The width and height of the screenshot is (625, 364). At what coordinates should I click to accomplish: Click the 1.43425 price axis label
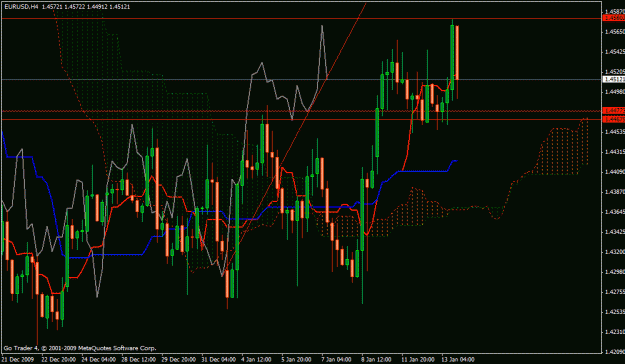(614, 232)
